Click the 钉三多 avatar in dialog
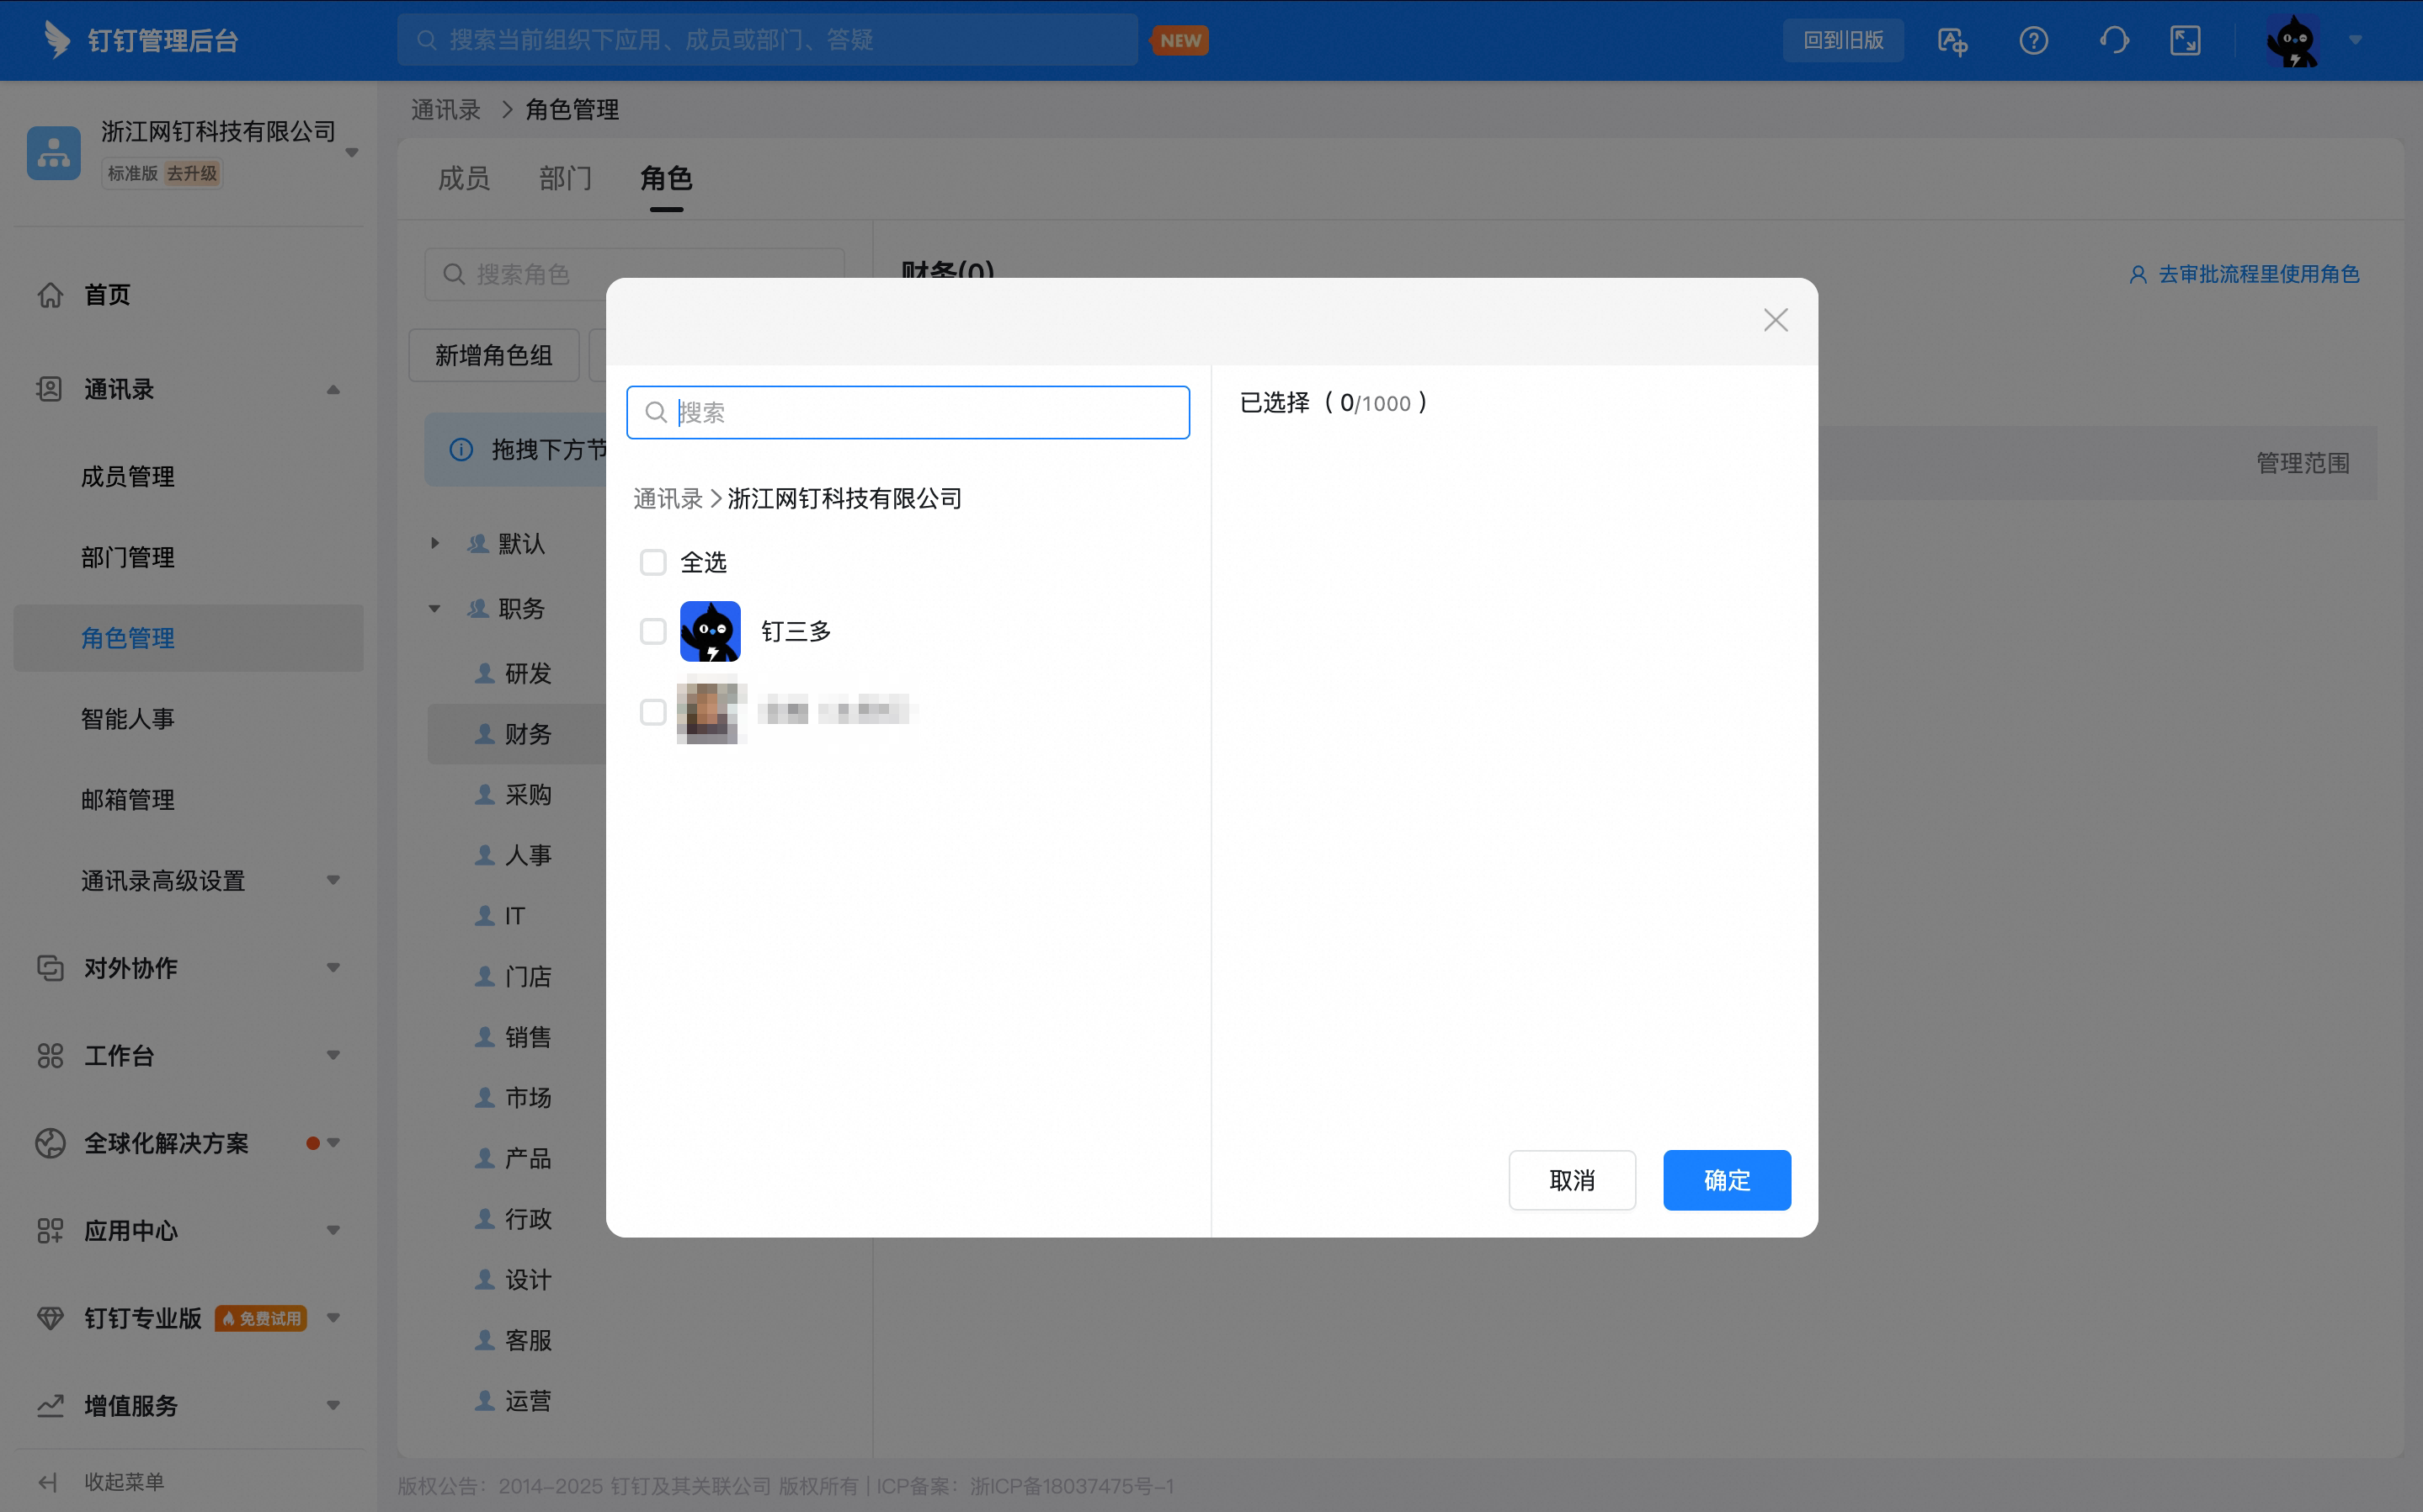This screenshot has width=2423, height=1512. click(x=710, y=631)
